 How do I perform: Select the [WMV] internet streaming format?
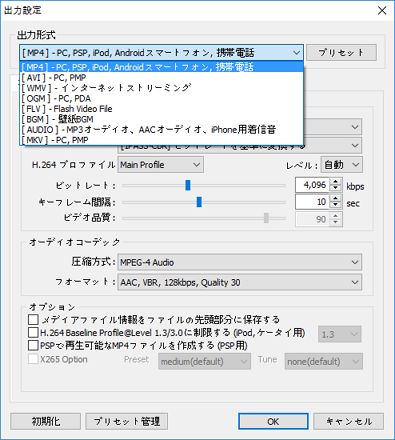pos(162,88)
